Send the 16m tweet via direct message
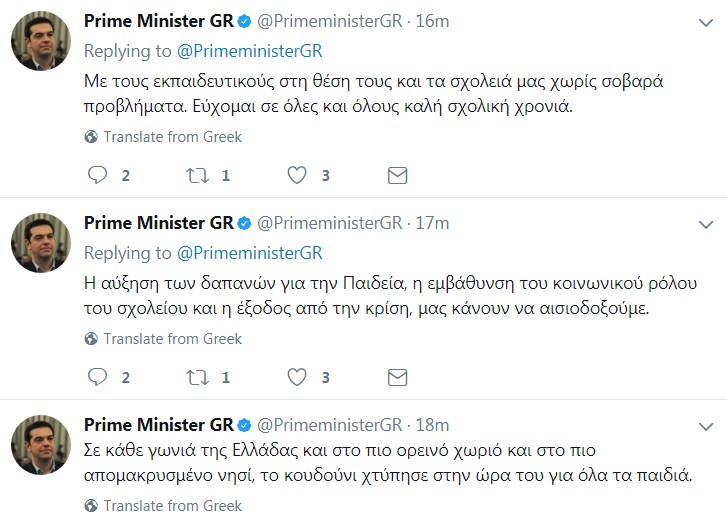Image resolution: width=727 pixels, height=526 pixels. coord(397,175)
